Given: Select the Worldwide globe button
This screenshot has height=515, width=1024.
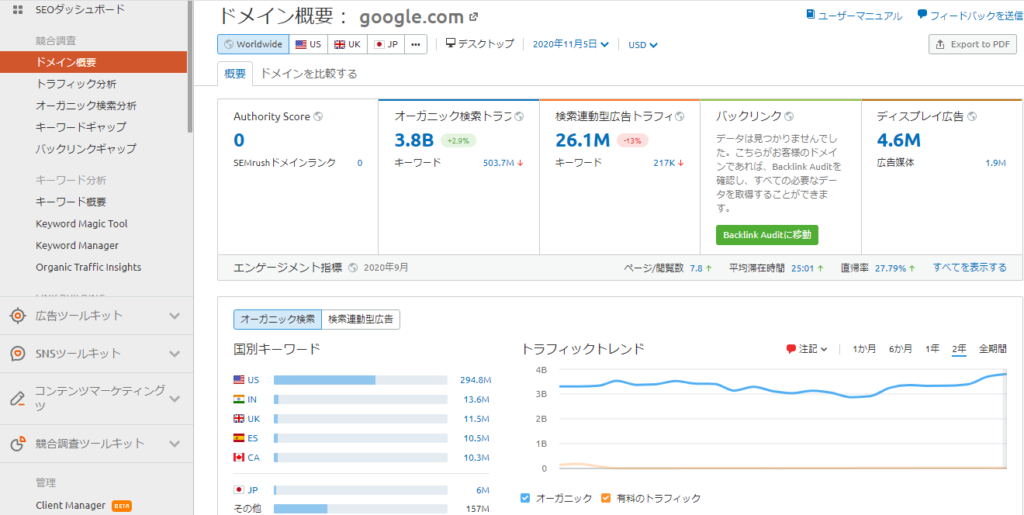Looking at the screenshot, I should click(x=253, y=44).
